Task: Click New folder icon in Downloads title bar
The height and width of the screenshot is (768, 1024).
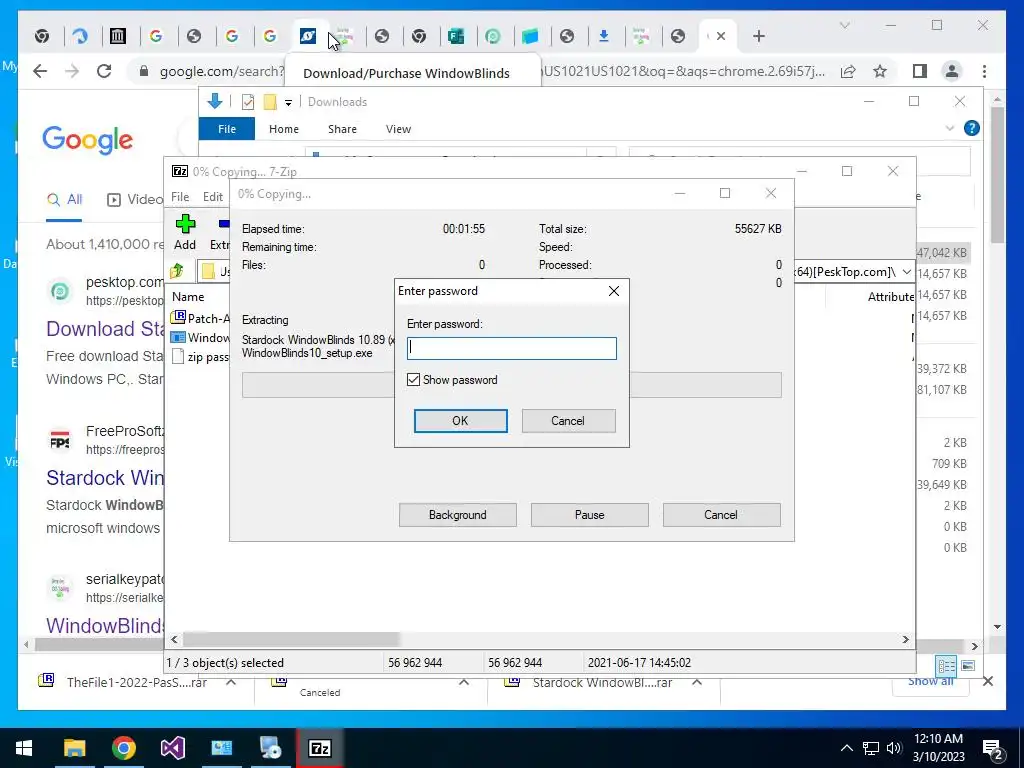Action: pyautogui.click(x=270, y=102)
